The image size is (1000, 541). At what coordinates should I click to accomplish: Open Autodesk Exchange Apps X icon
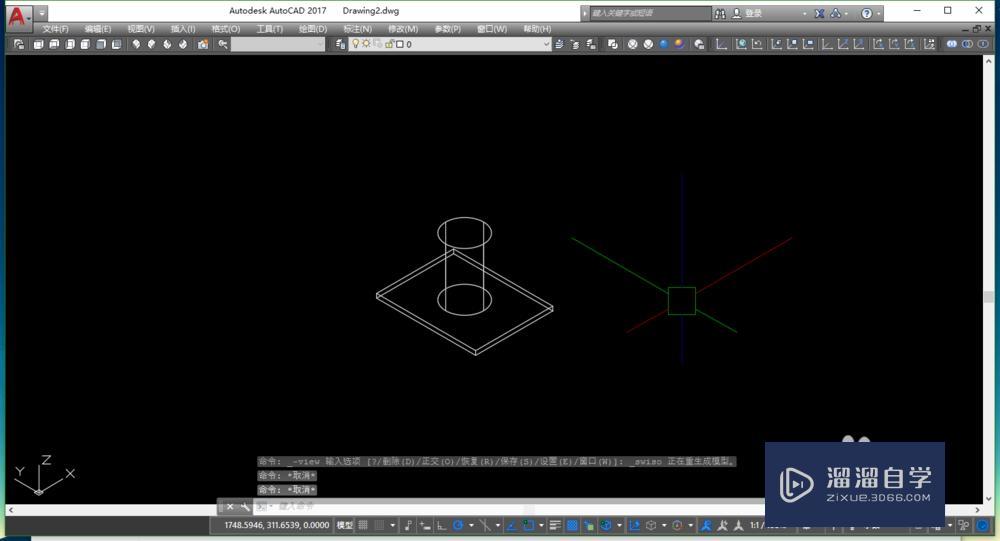point(820,13)
